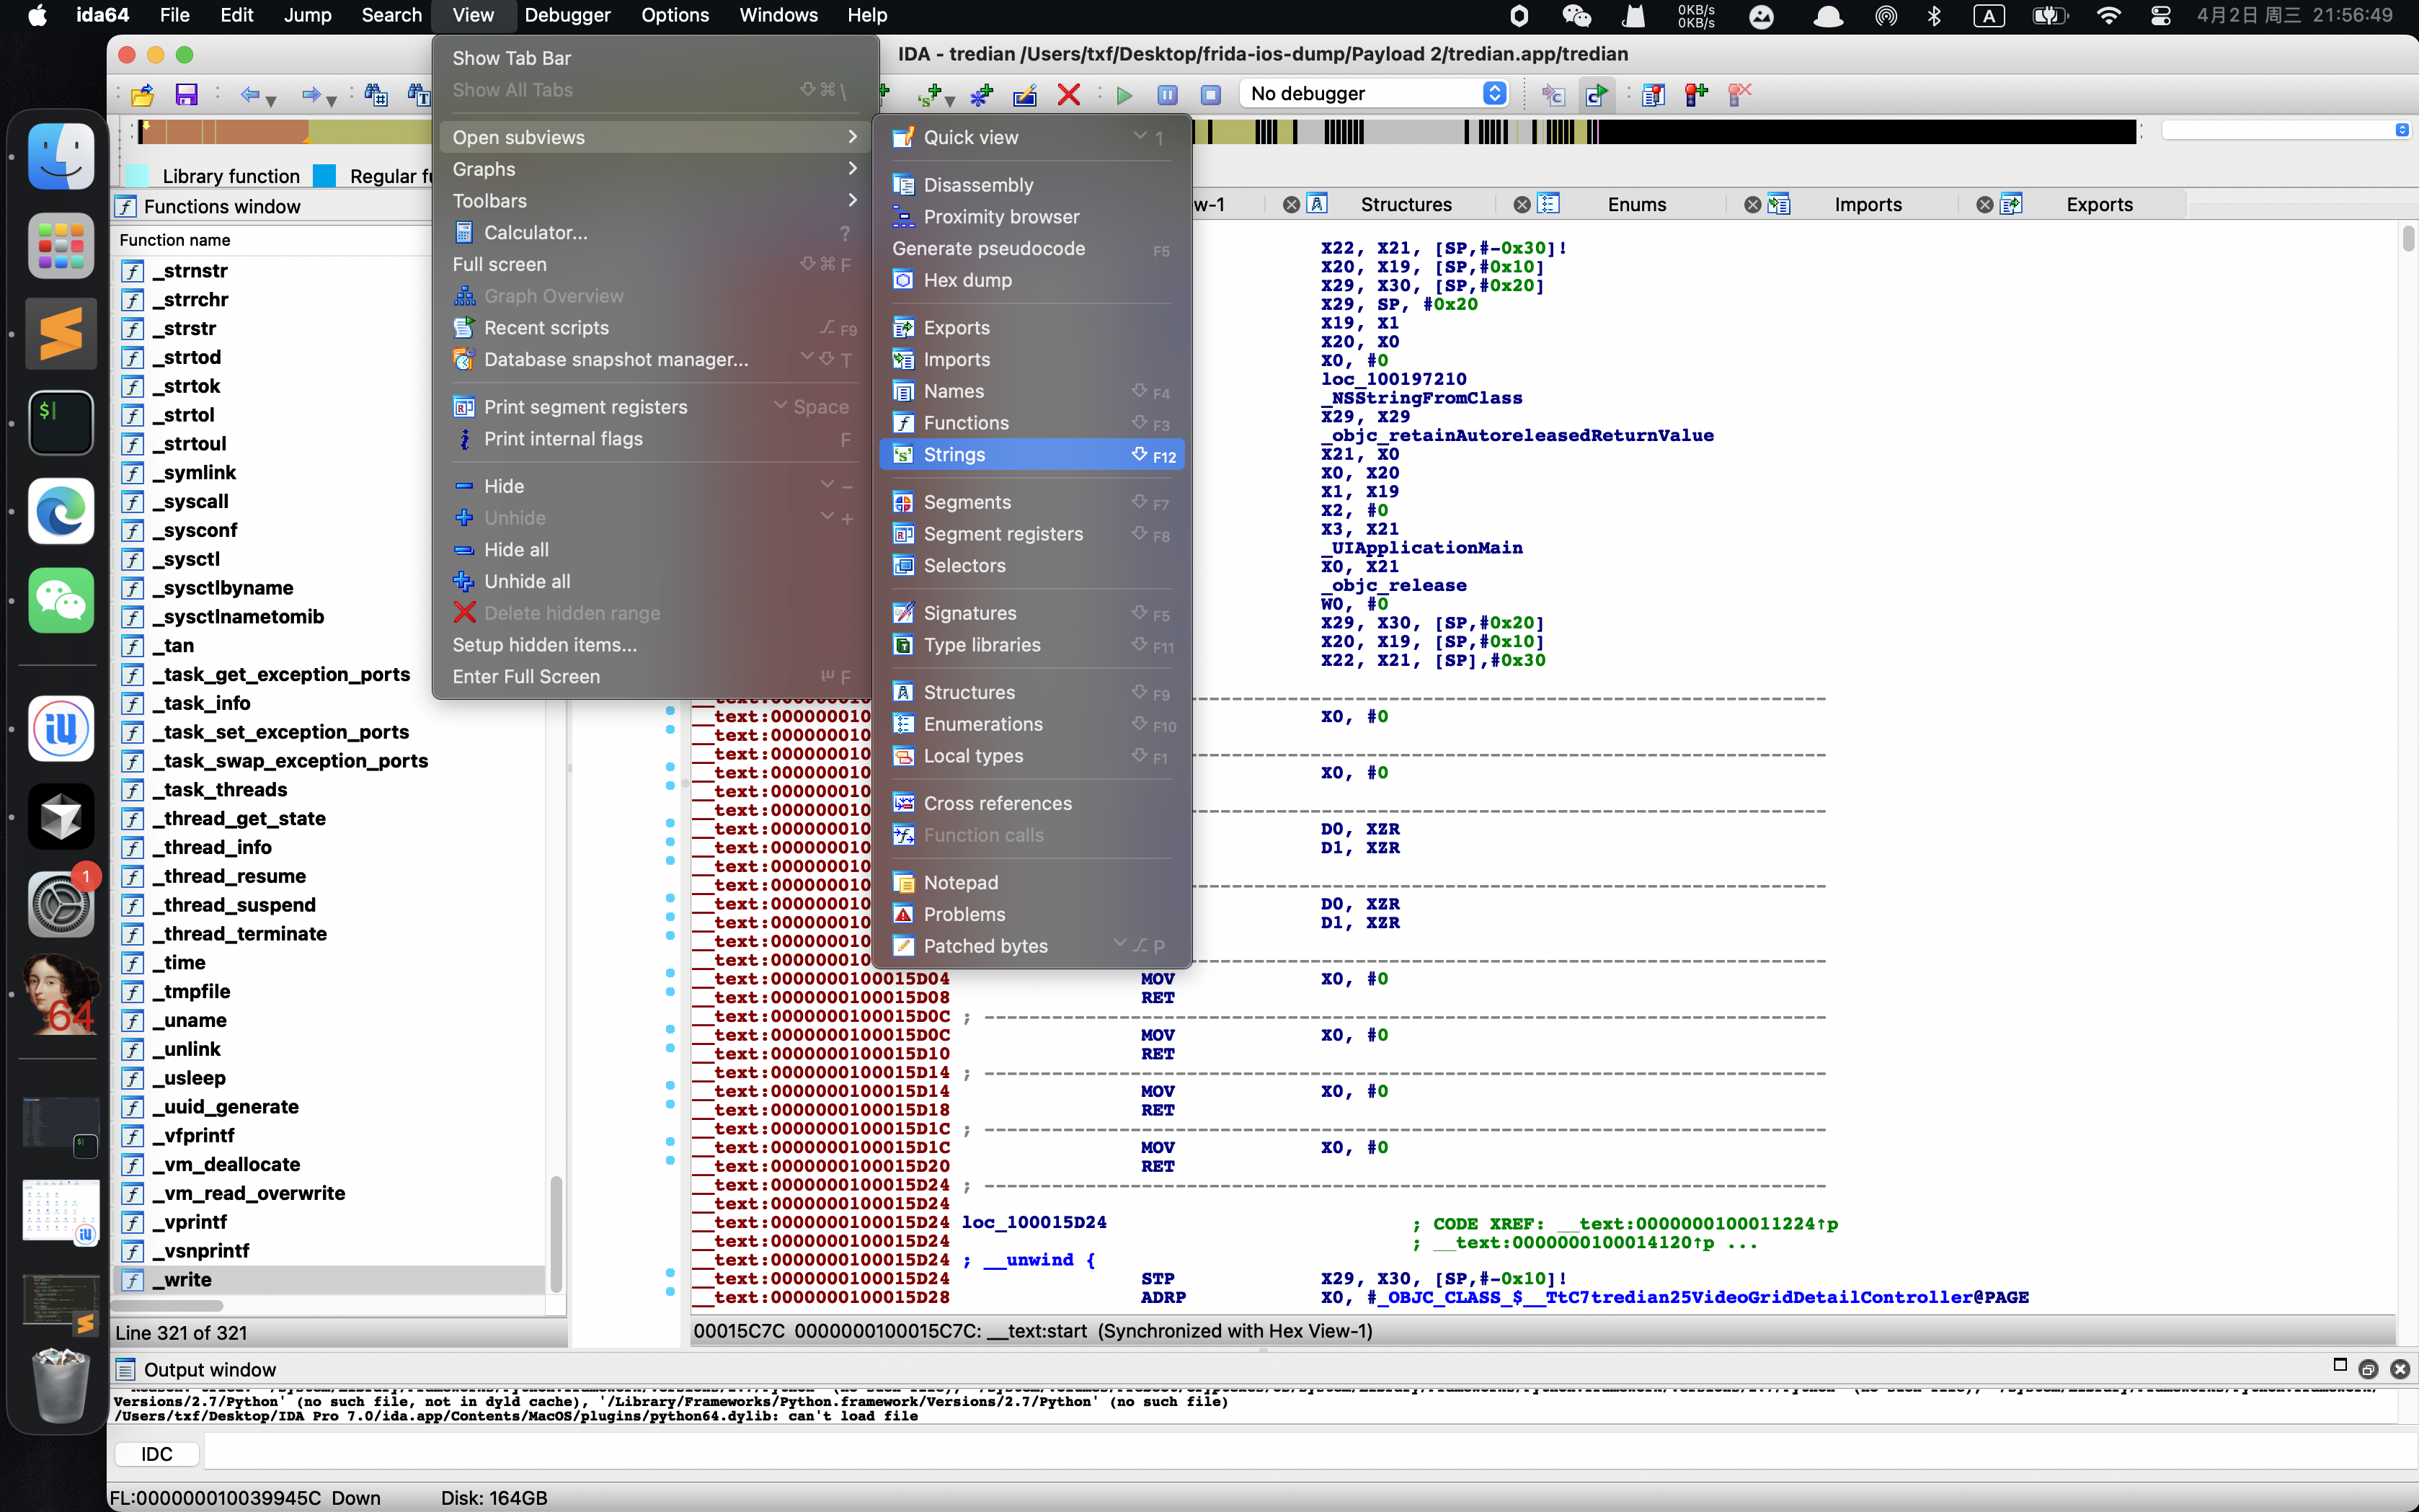This screenshot has width=2419, height=1512.
Task: Select Setup hidden items... entry
Action: coord(655,645)
